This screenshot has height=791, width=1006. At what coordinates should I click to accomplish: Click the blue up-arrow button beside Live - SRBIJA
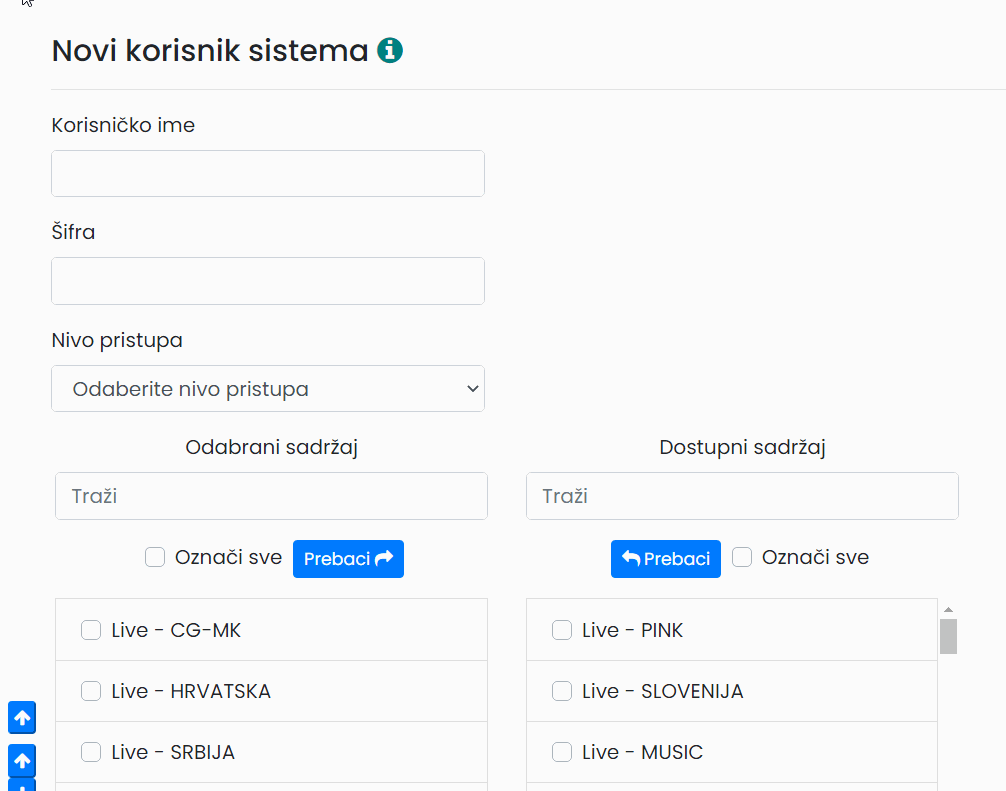tap(22, 760)
